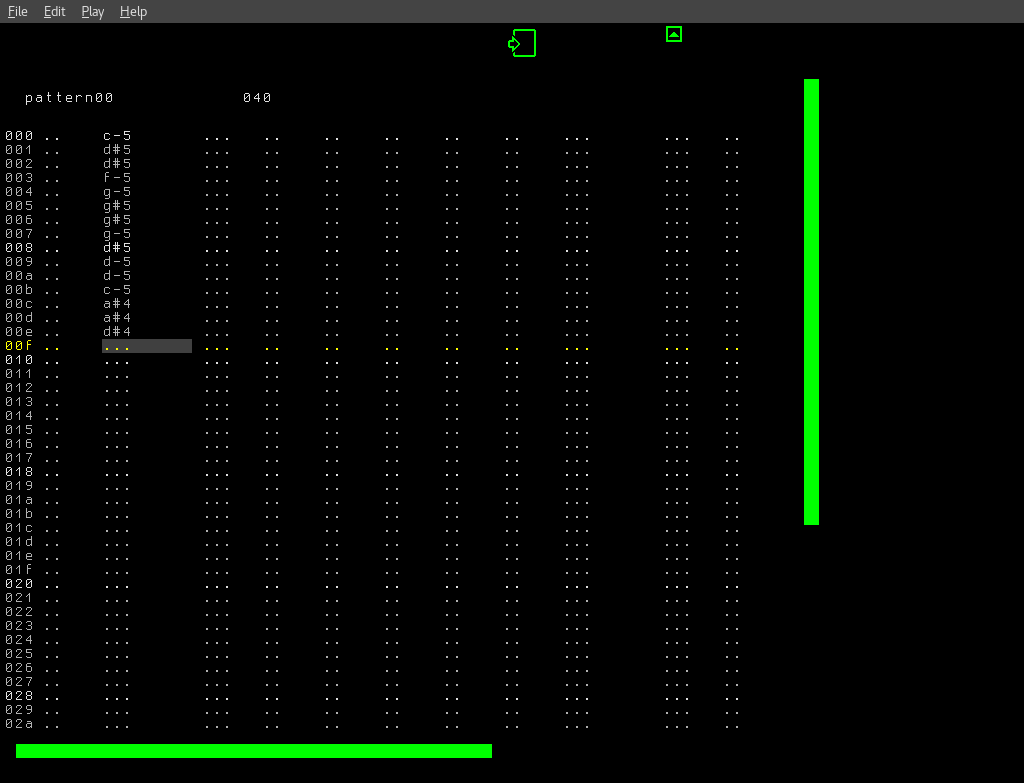This screenshot has height=783, width=1024.
Task: Click the horizontal green scrollbar at bottom
Action: (x=255, y=750)
